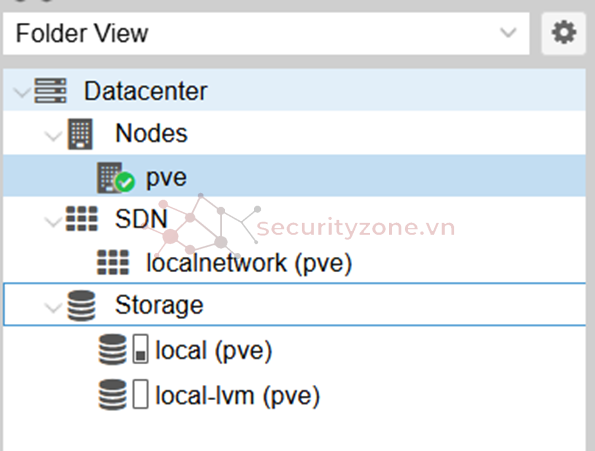Click the local-lvm database icon
The image size is (595, 451).
112,394
